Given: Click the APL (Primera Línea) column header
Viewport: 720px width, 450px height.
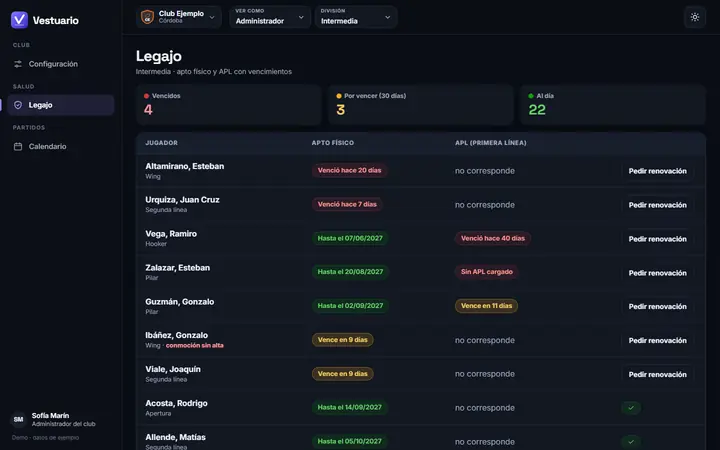Looking at the screenshot, I should [x=491, y=143].
